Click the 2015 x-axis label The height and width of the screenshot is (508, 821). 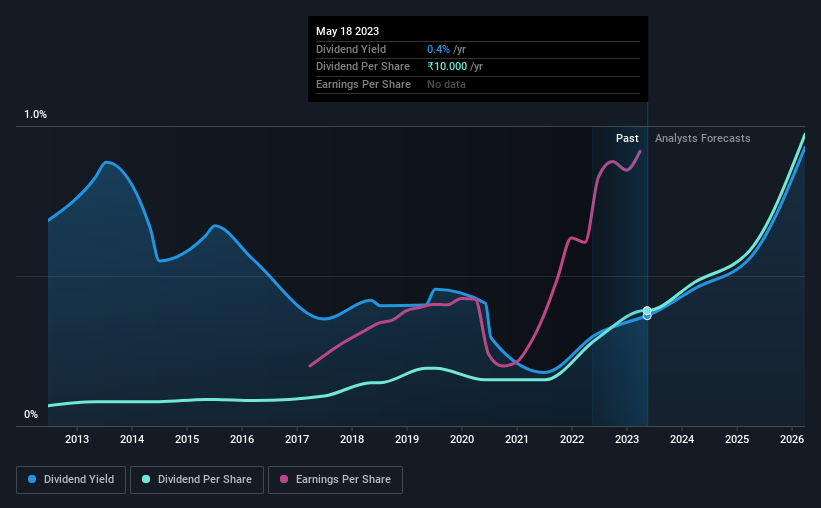click(x=187, y=439)
